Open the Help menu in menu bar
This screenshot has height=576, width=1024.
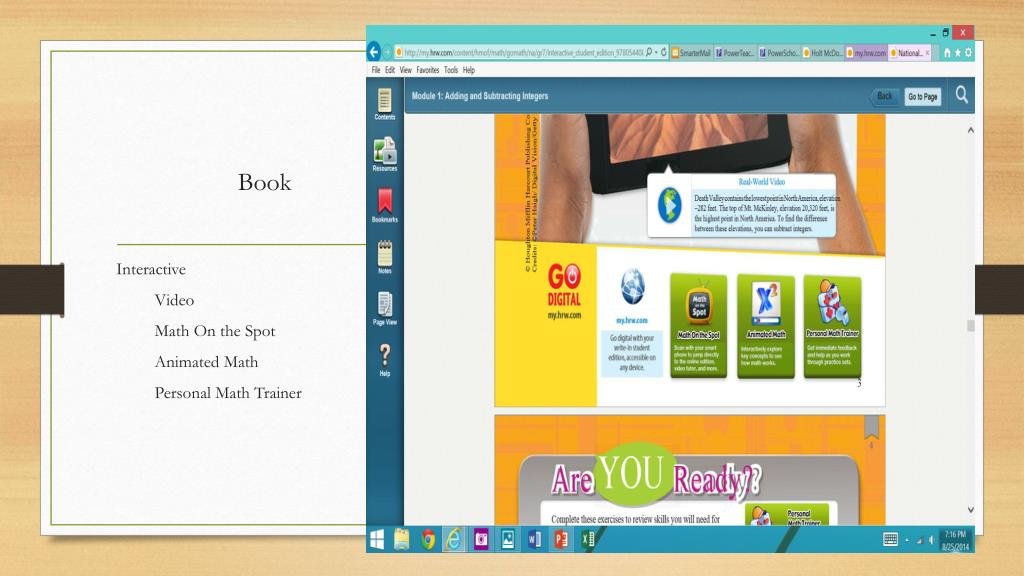point(469,70)
